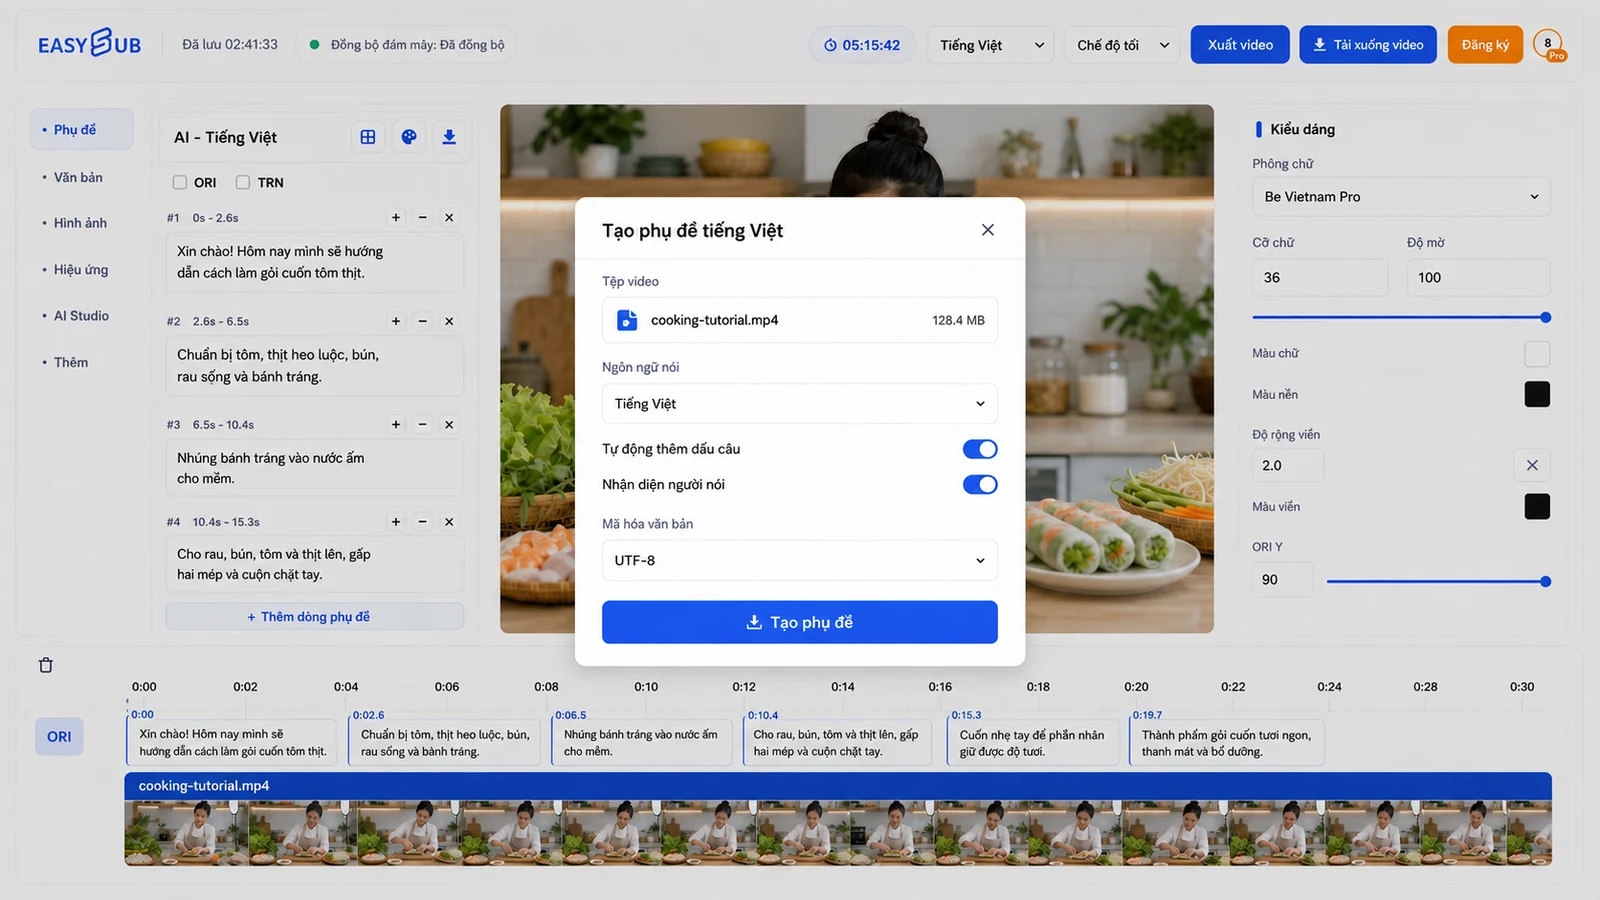The width and height of the screenshot is (1600, 900).
Task: Open the AI Studio sidebar tab
Action: tap(81, 316)
